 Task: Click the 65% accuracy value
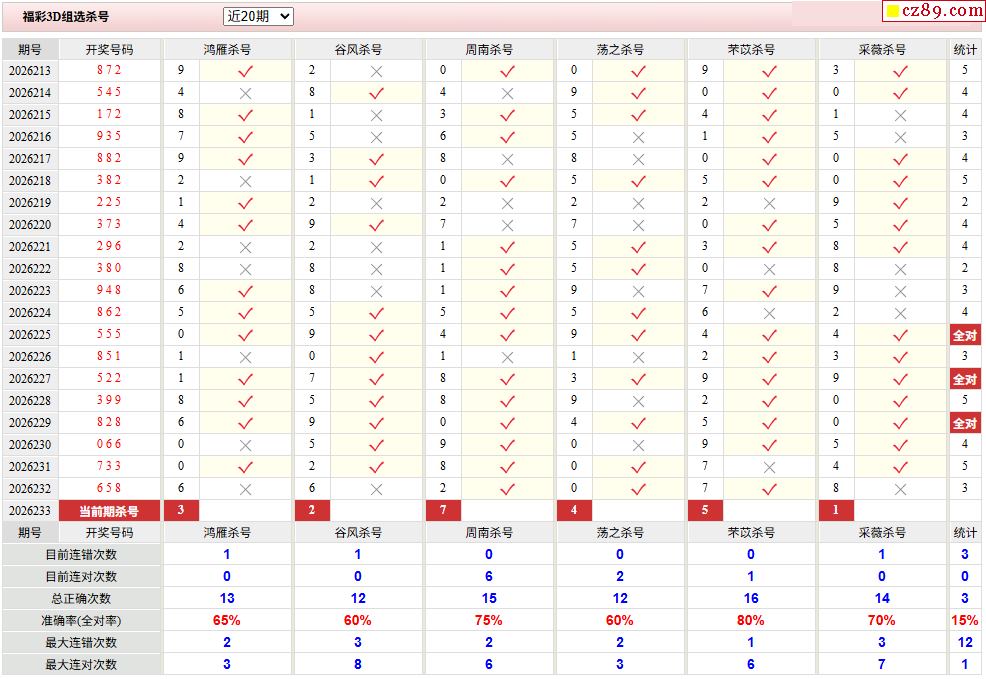coord(226,621)
